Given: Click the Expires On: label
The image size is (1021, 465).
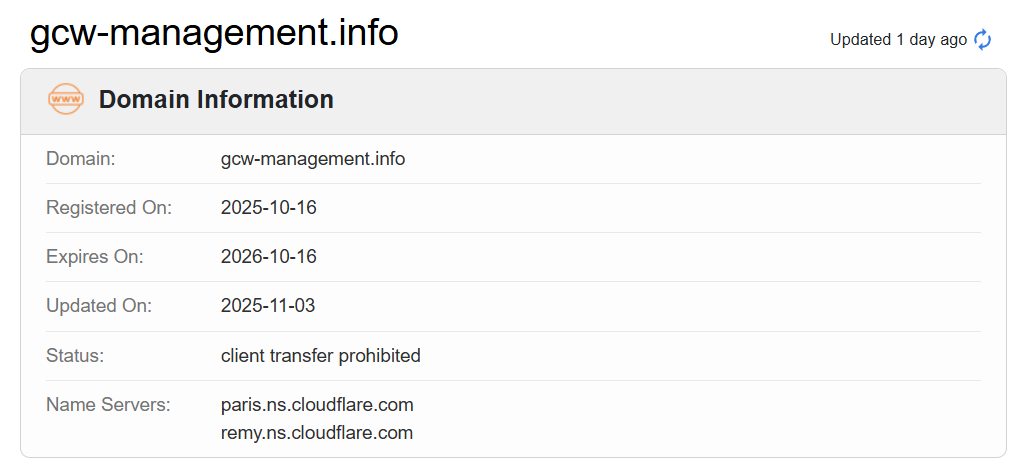Looking at the screenshot, I should [x=95, y=257].
